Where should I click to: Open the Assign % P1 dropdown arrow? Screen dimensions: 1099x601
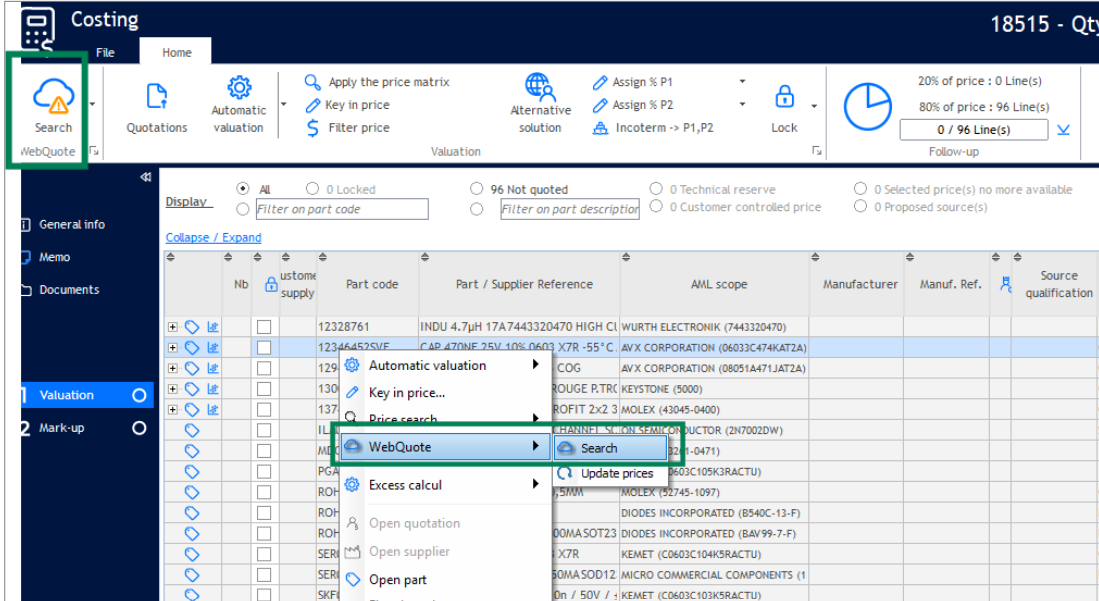pos(742,82)
